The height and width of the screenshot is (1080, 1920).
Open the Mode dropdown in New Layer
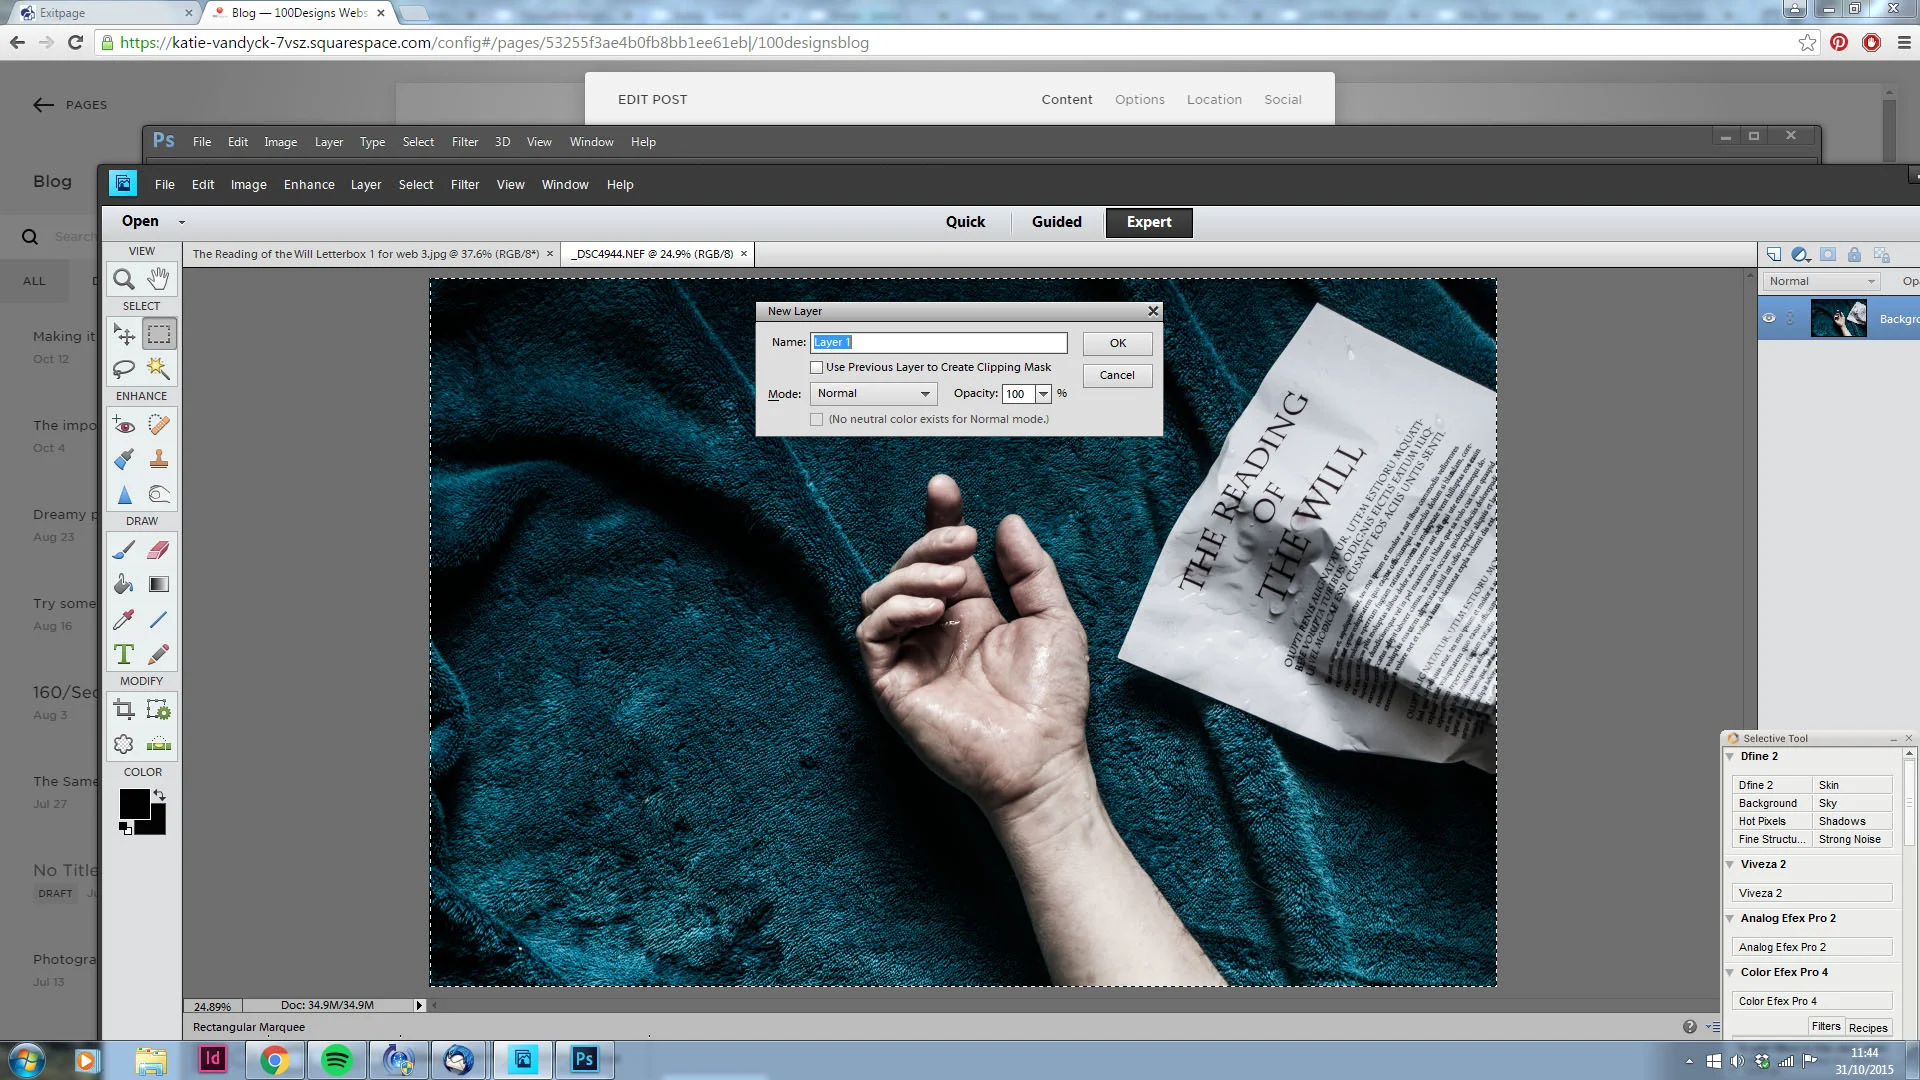(873, 394)
